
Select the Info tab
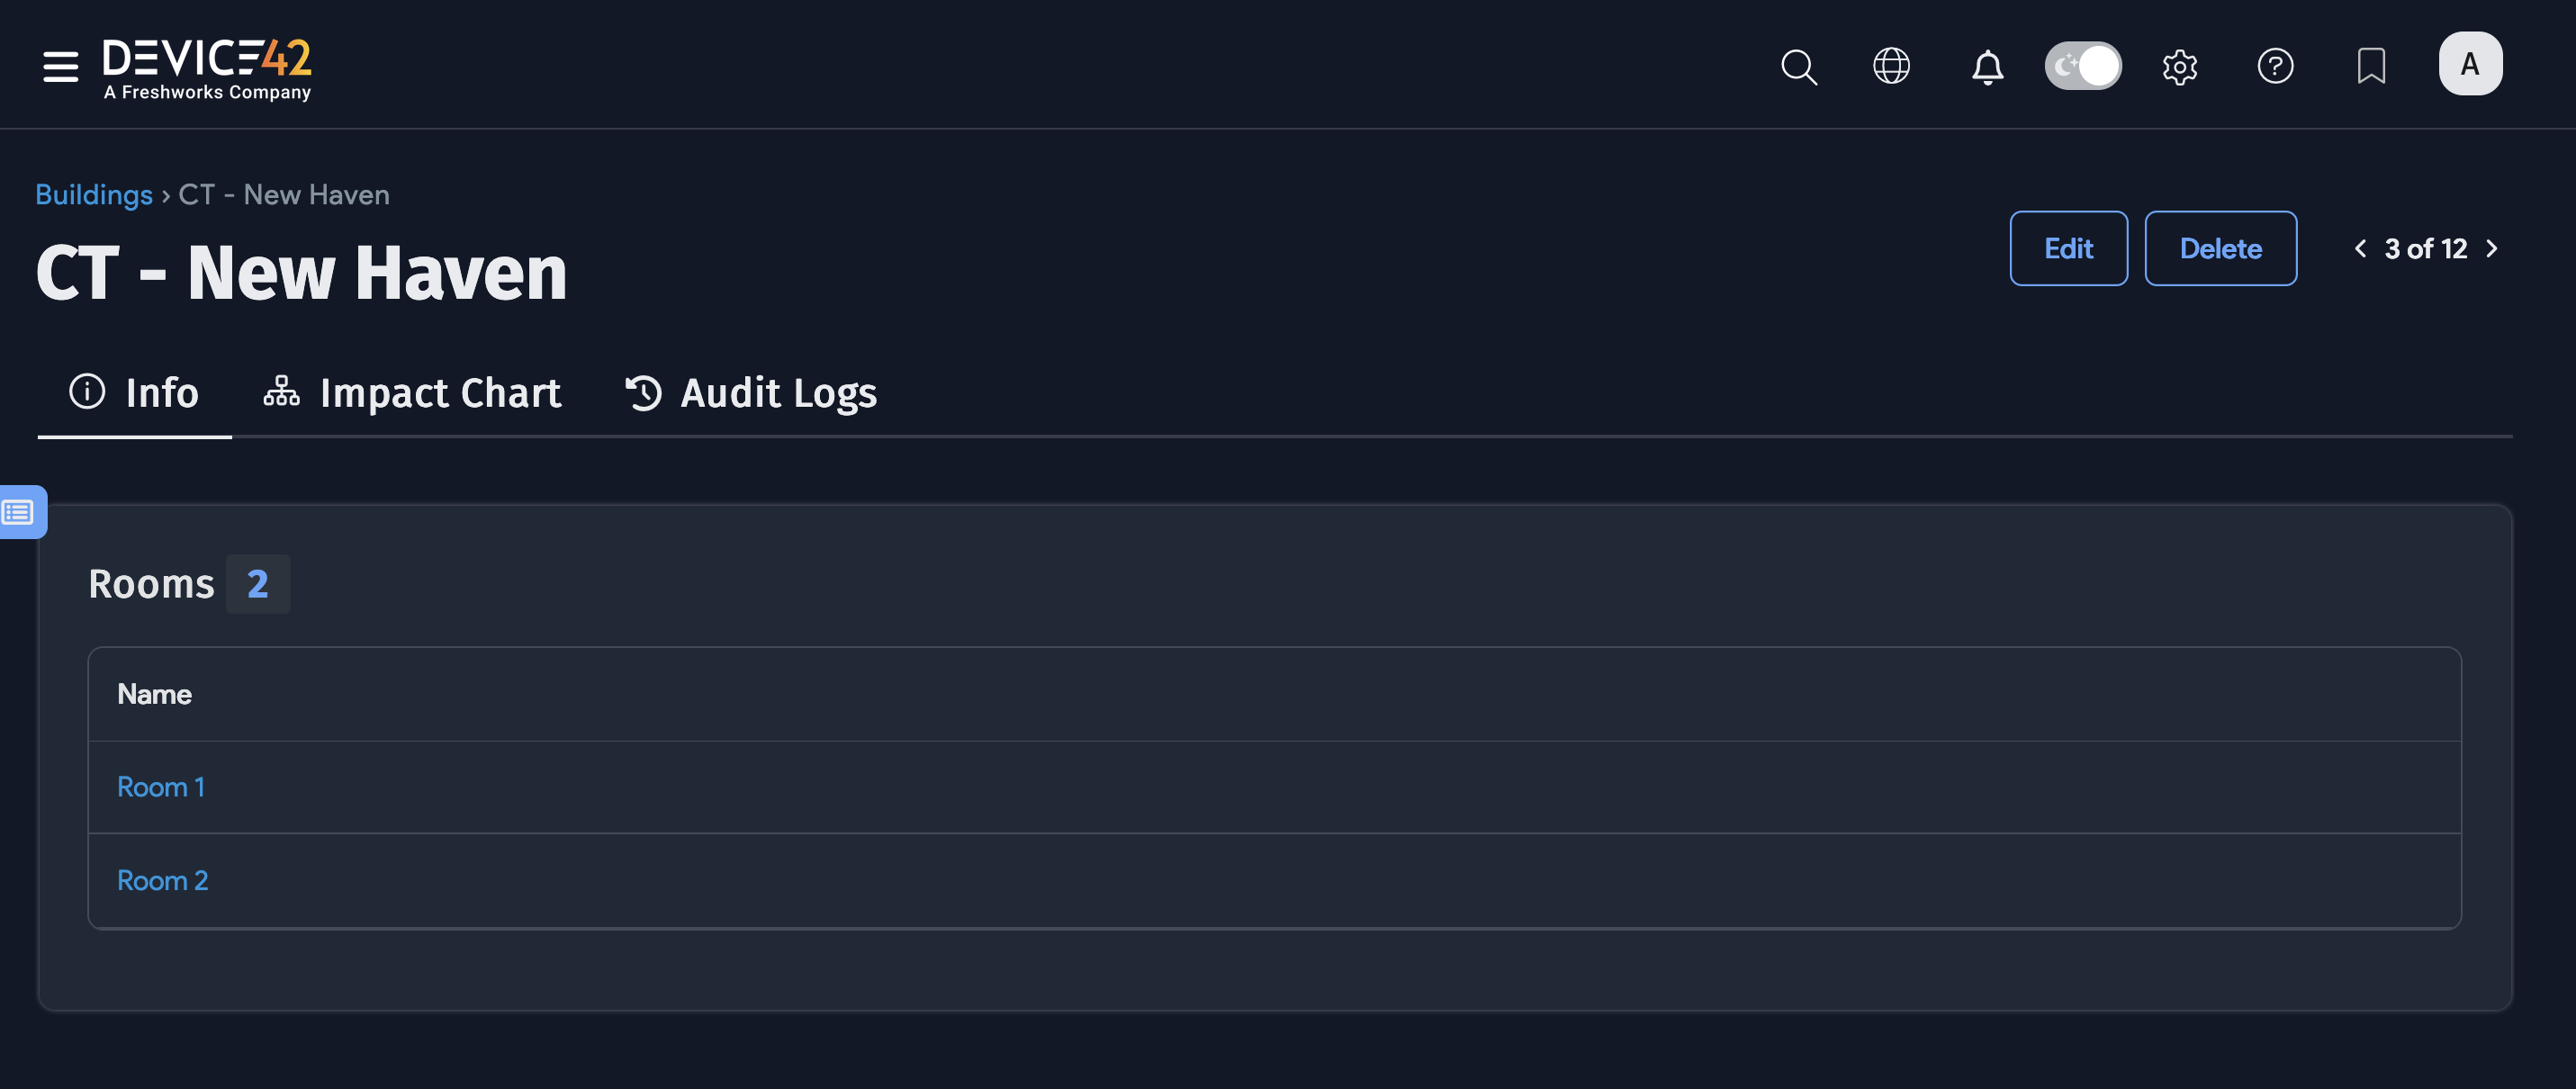(x=134, y=393)
